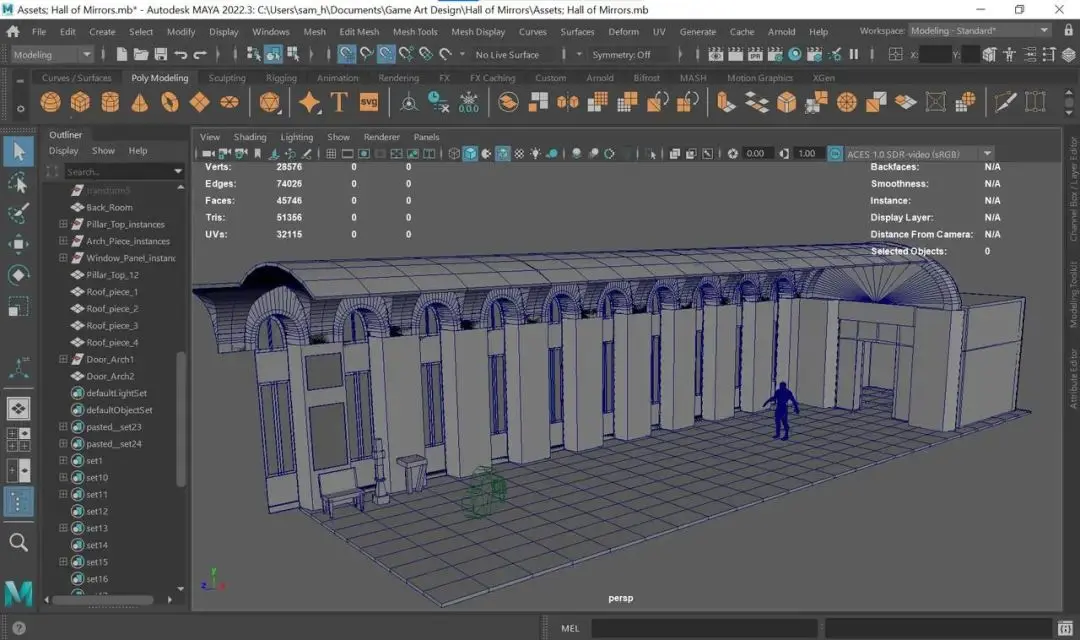The image size is (1080, 640).
Task: Select the Paint Selection tool
Action: pyautogui.click(x=19, y=213)
